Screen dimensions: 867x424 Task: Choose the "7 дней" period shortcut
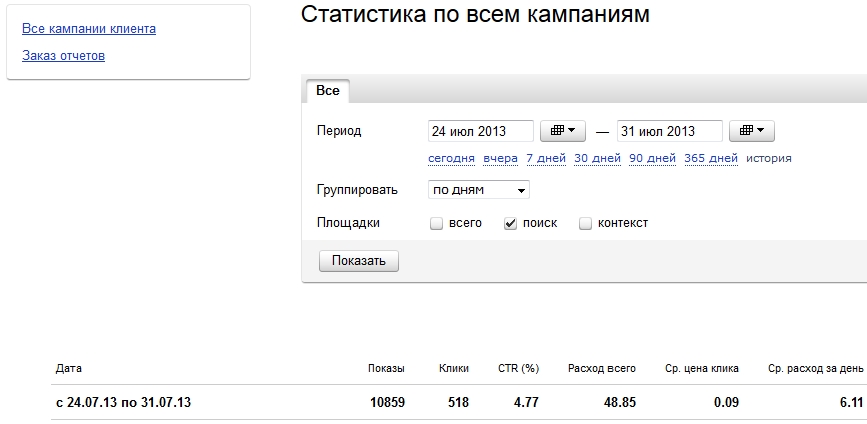pyautogui.click(x=546, y=159)
